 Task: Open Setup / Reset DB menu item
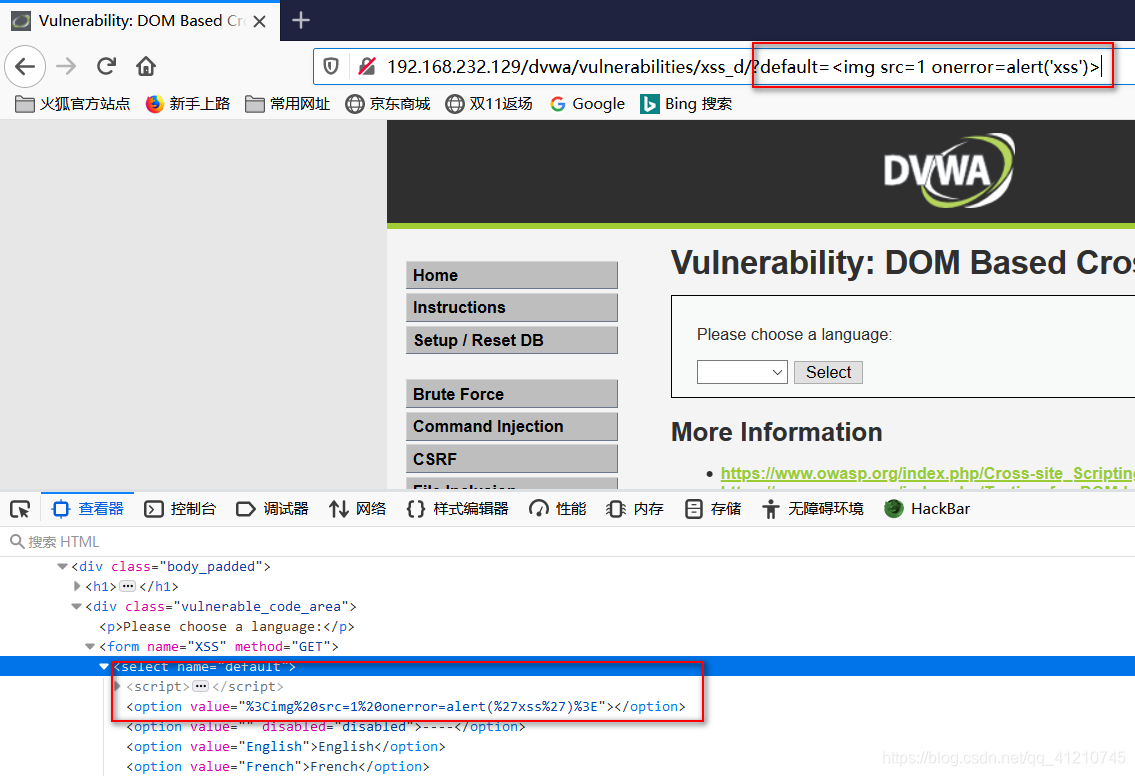click(512, 340)
